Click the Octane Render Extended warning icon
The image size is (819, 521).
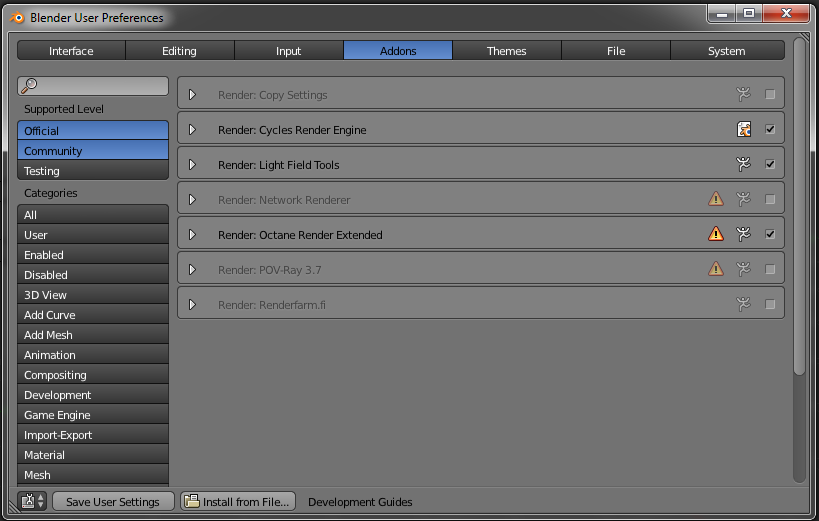pos(716,234)
